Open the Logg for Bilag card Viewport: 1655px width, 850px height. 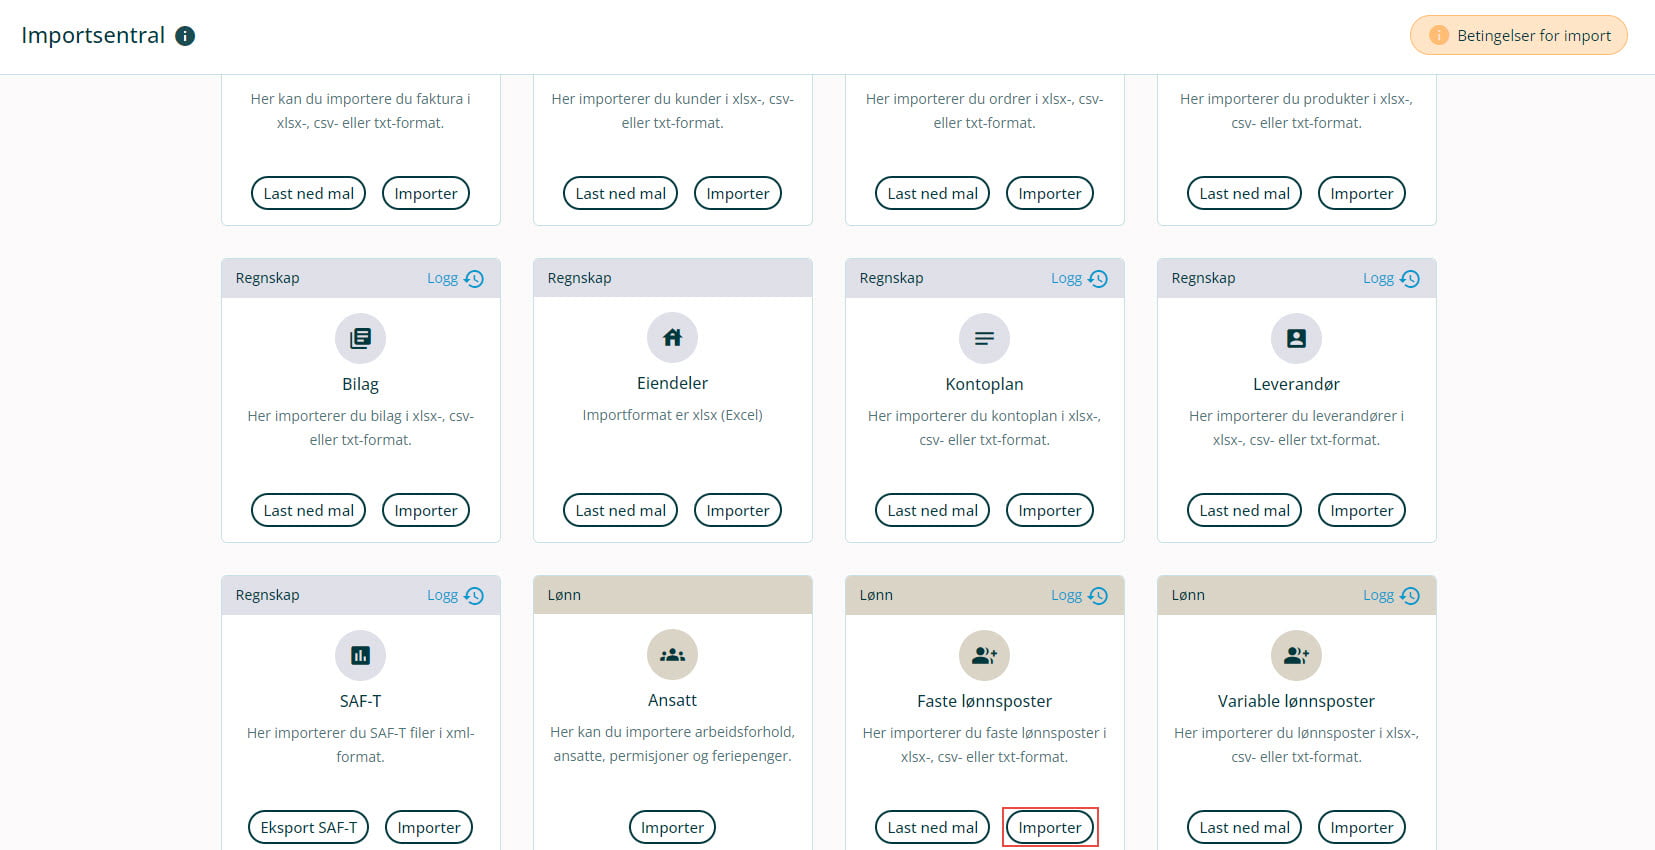point(455,278)
